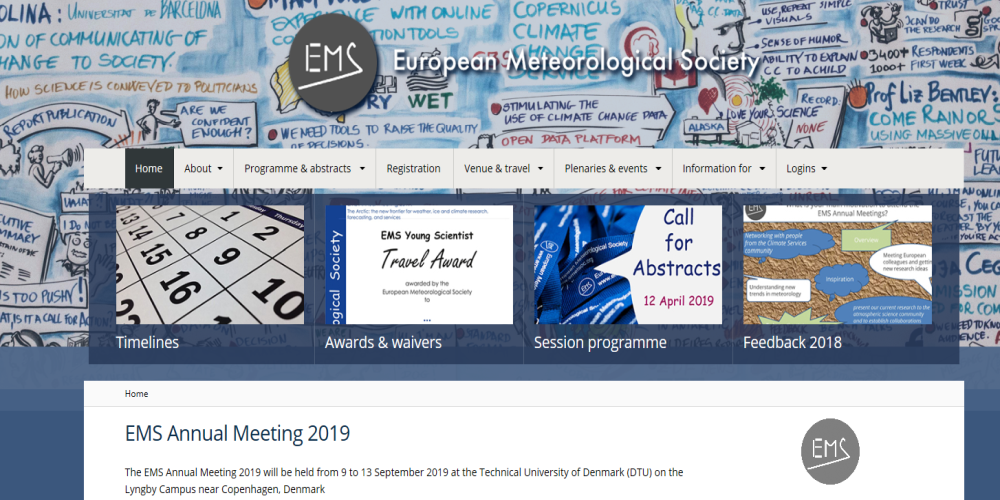This screenshot has width=1000, height=500.
Task: Click the Home breadcrumb link
Action: 136,394
